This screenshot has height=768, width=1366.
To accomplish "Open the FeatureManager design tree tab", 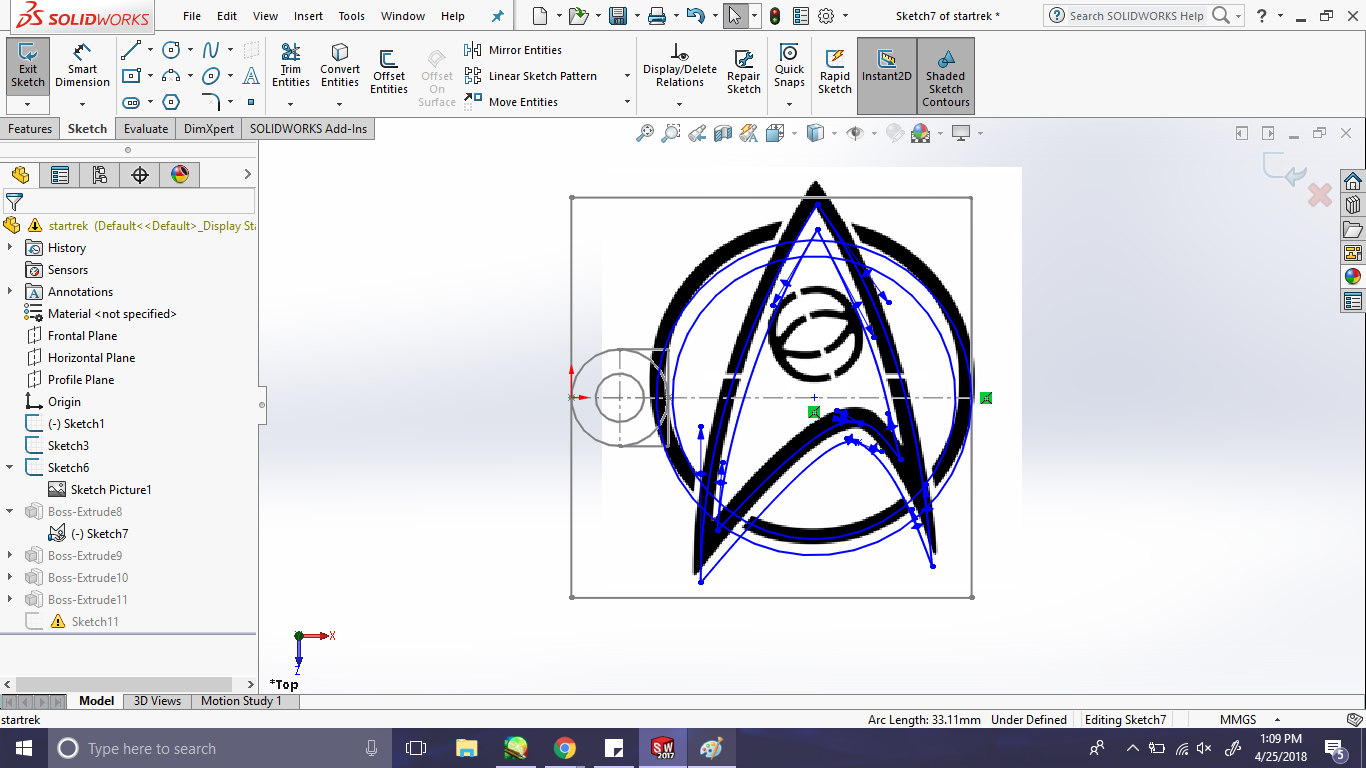I will [x=20, y=175].
